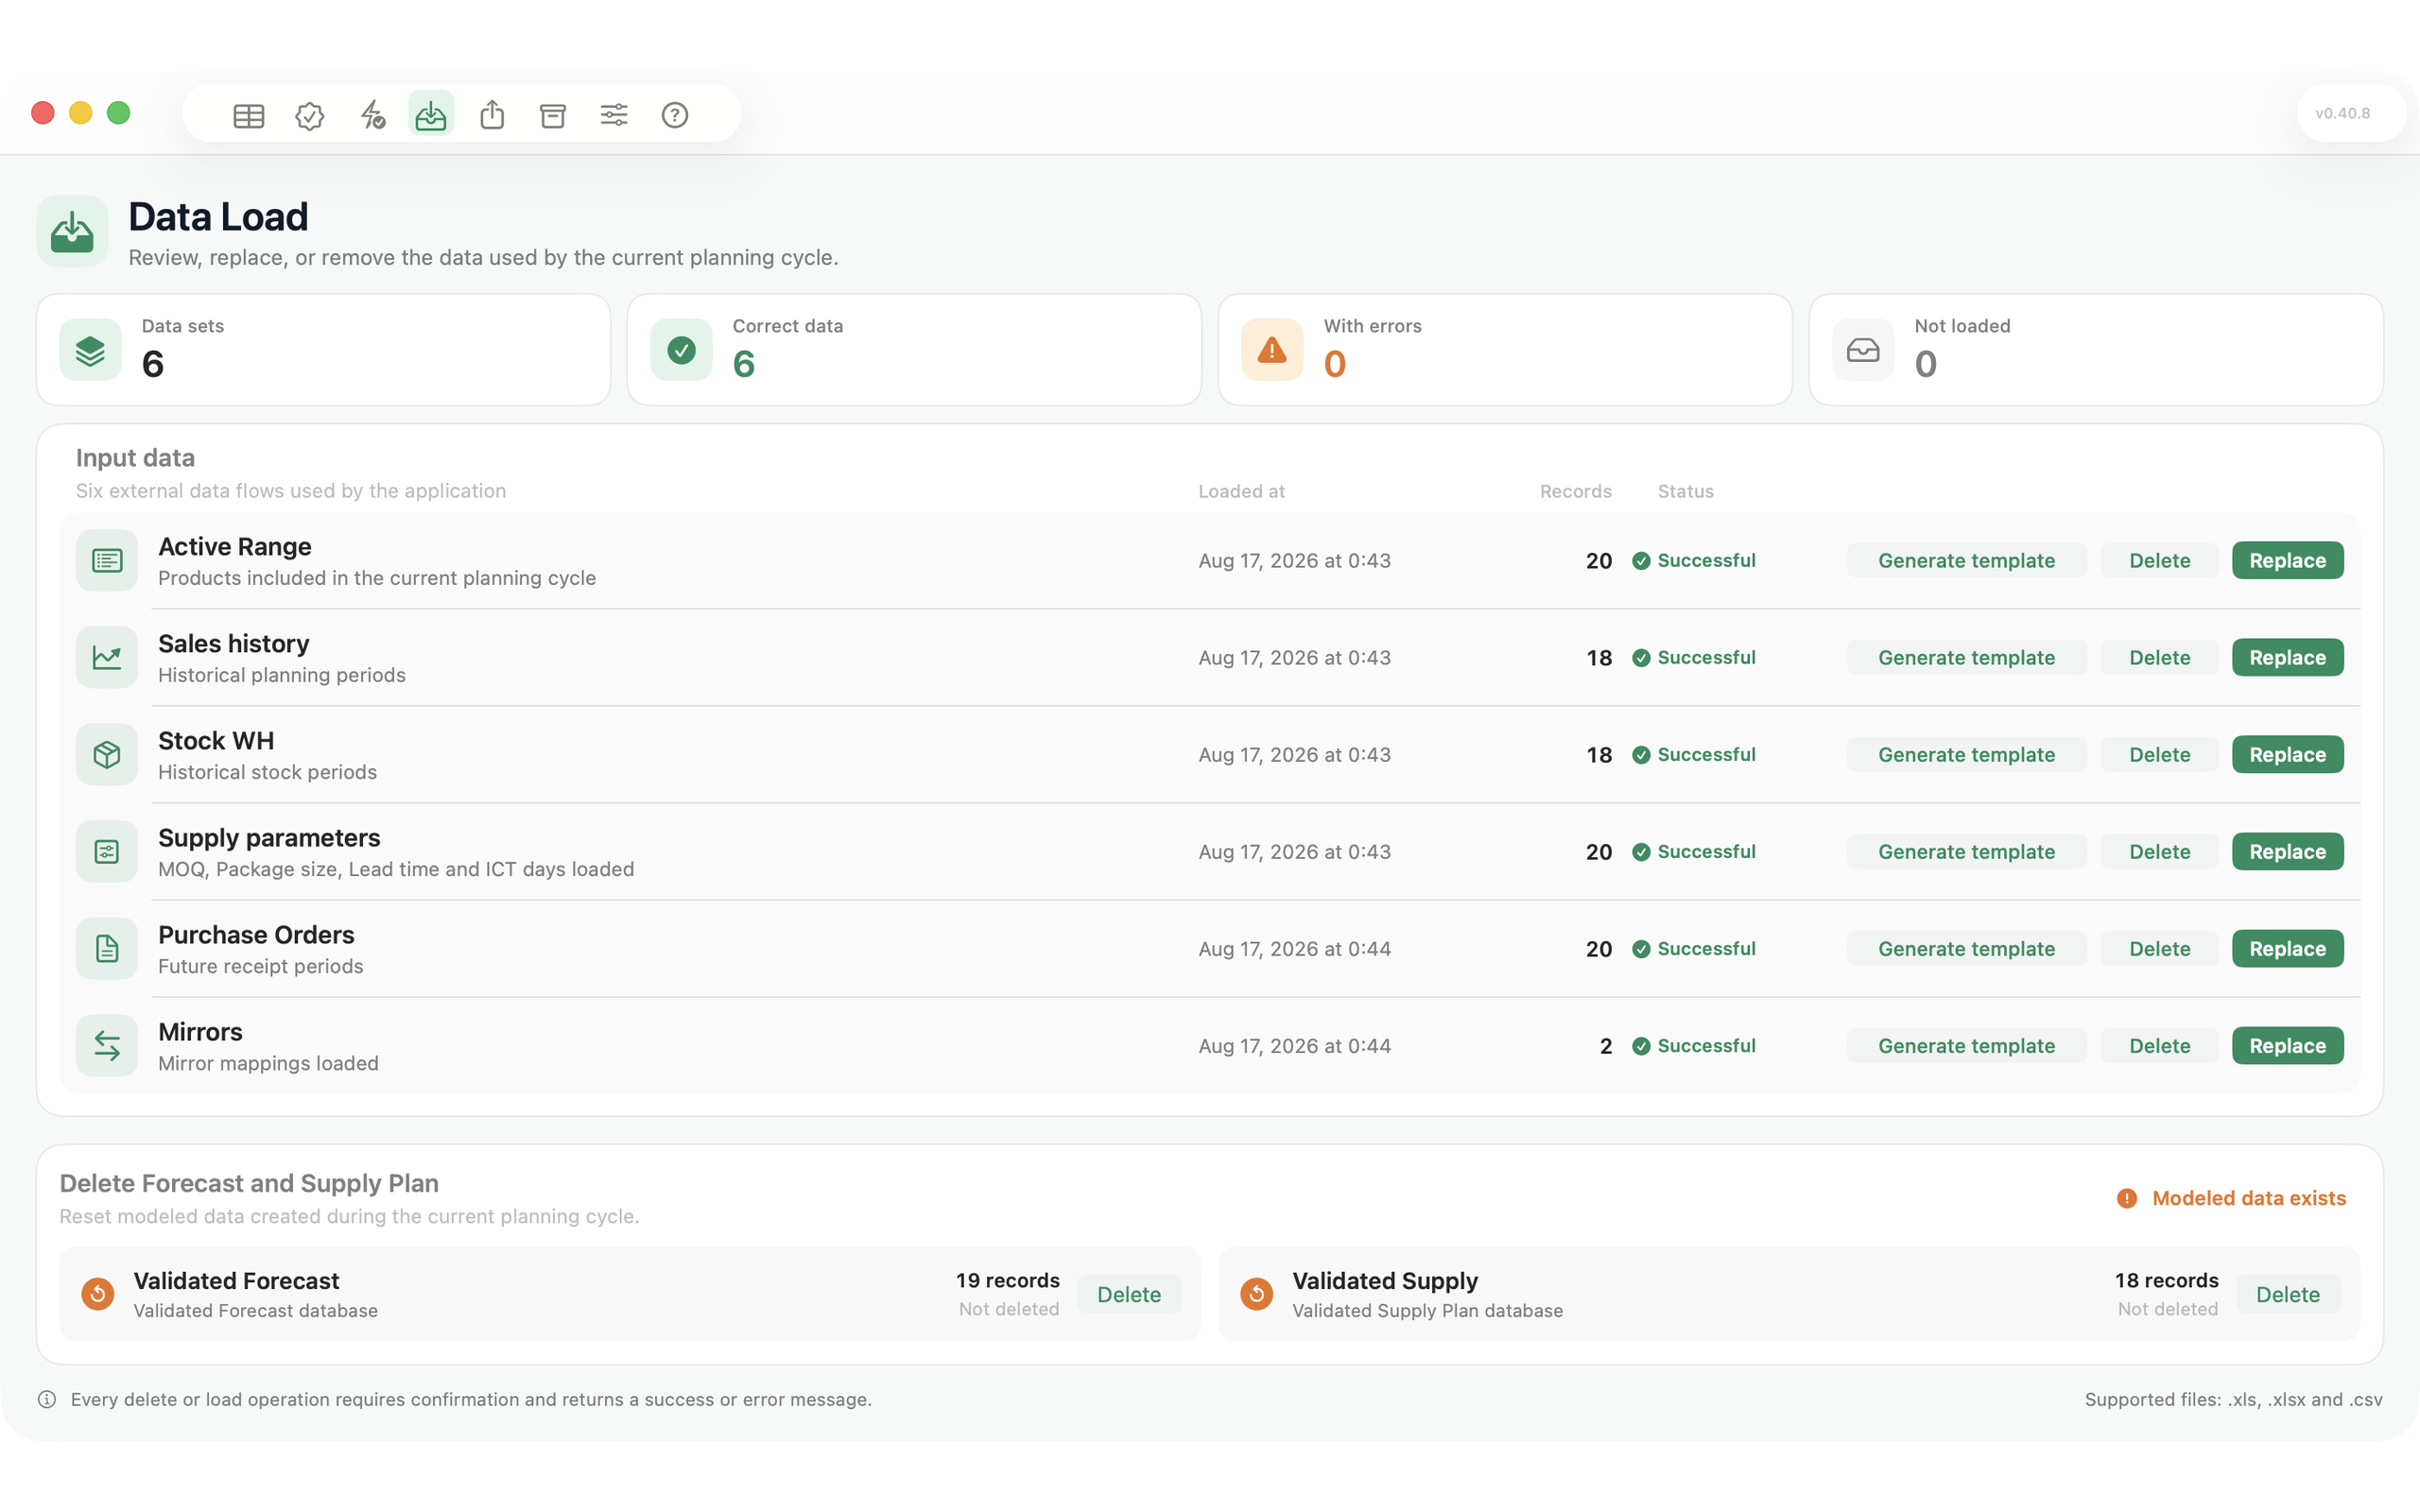This screenshot has width=2420, height=1512.
Task: Generate template for Sales history
Action: point(1966,658)
